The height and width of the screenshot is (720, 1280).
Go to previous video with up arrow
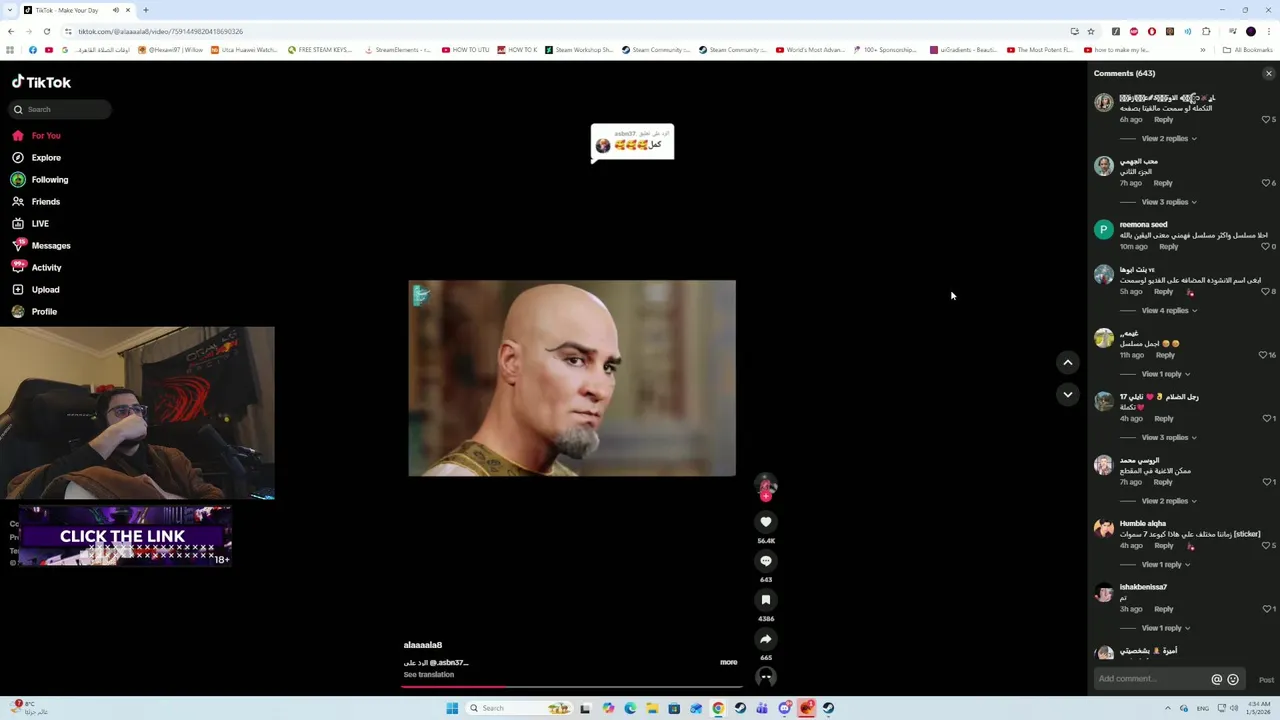[1068, 363]
